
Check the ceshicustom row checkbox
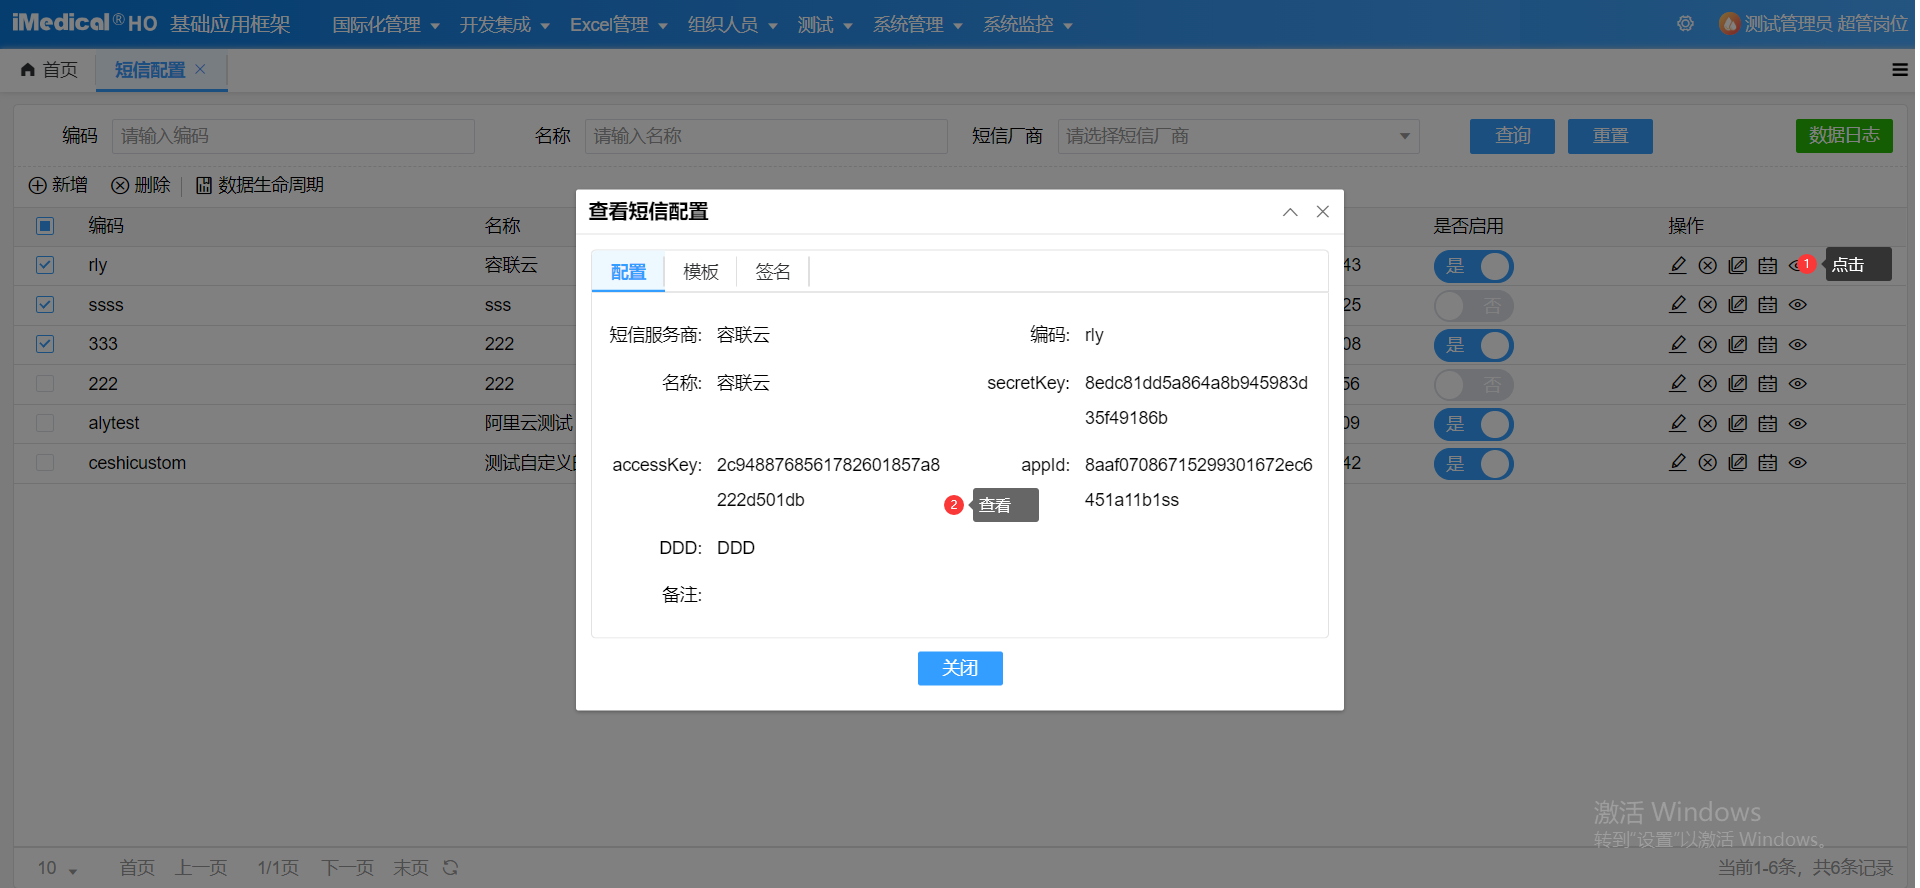[45, 463]
